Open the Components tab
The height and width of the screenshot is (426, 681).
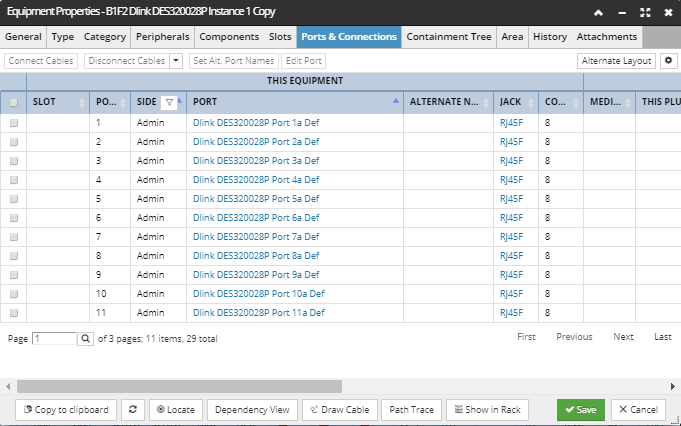(229, 37)
